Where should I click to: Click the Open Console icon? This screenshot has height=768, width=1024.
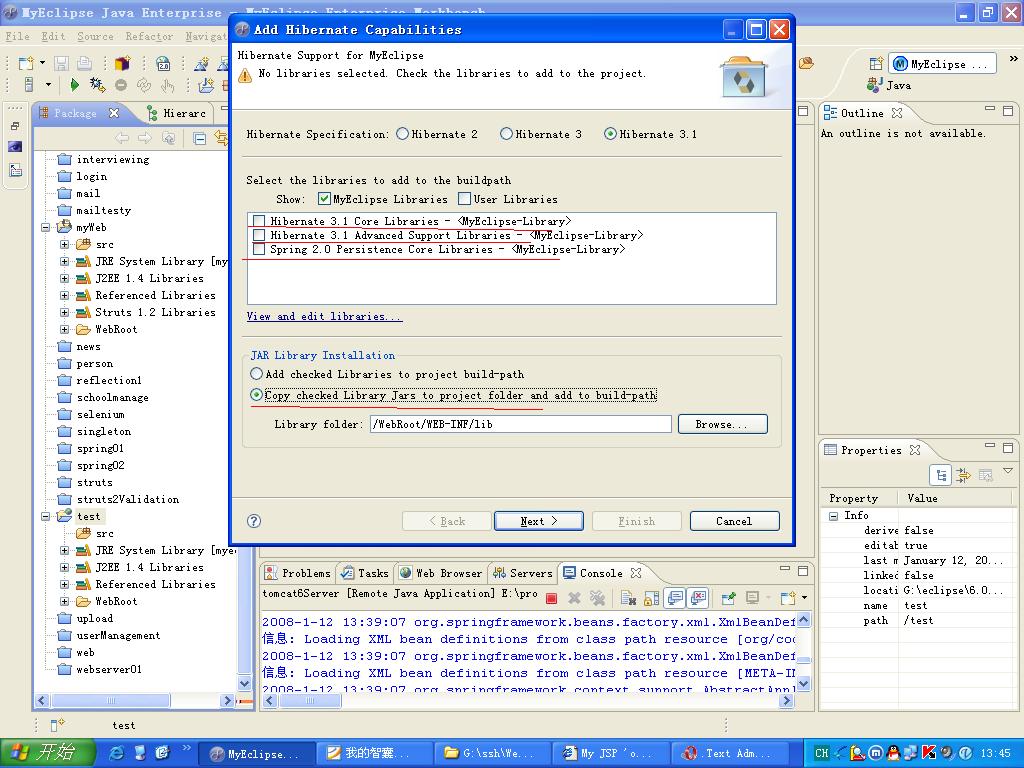[x=789, y=598]
